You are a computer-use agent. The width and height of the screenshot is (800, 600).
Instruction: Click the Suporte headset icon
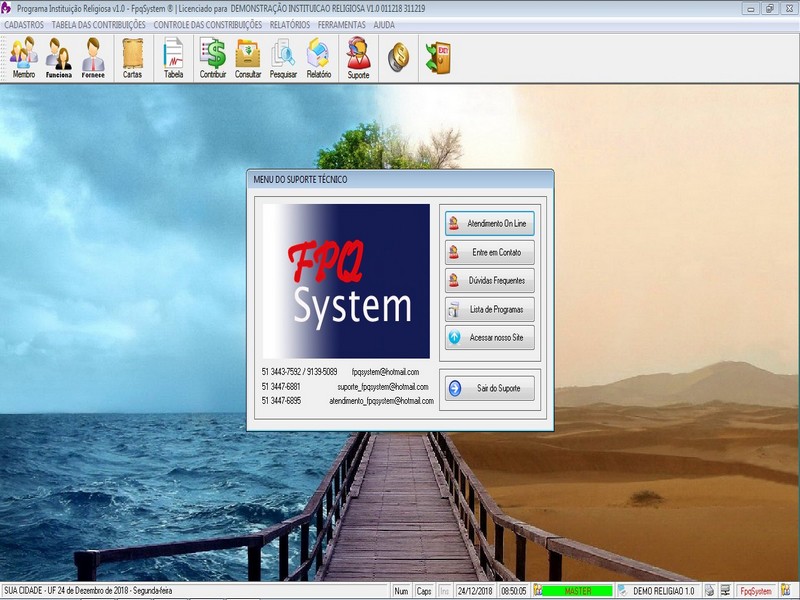tap(358, 58)
